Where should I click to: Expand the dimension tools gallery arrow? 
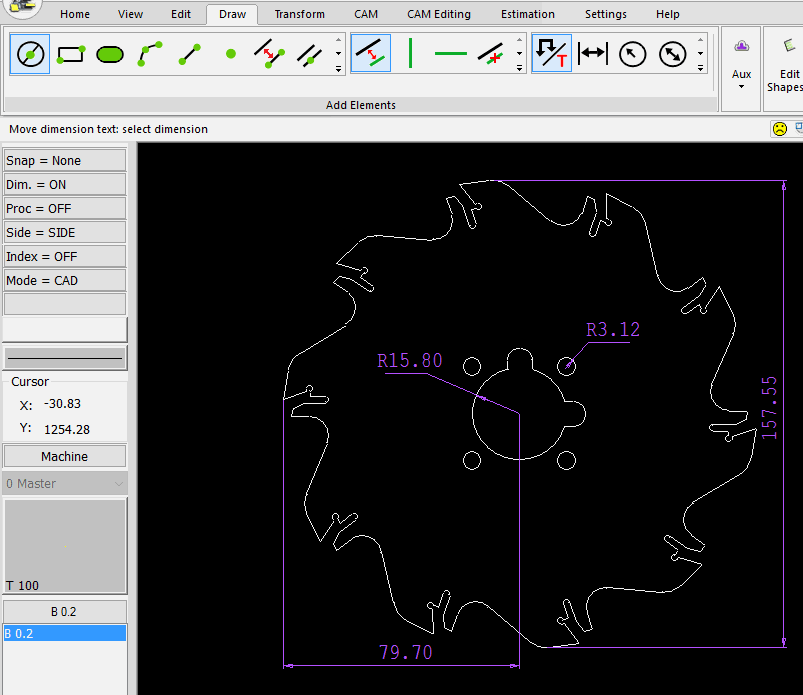coord(700,68)
